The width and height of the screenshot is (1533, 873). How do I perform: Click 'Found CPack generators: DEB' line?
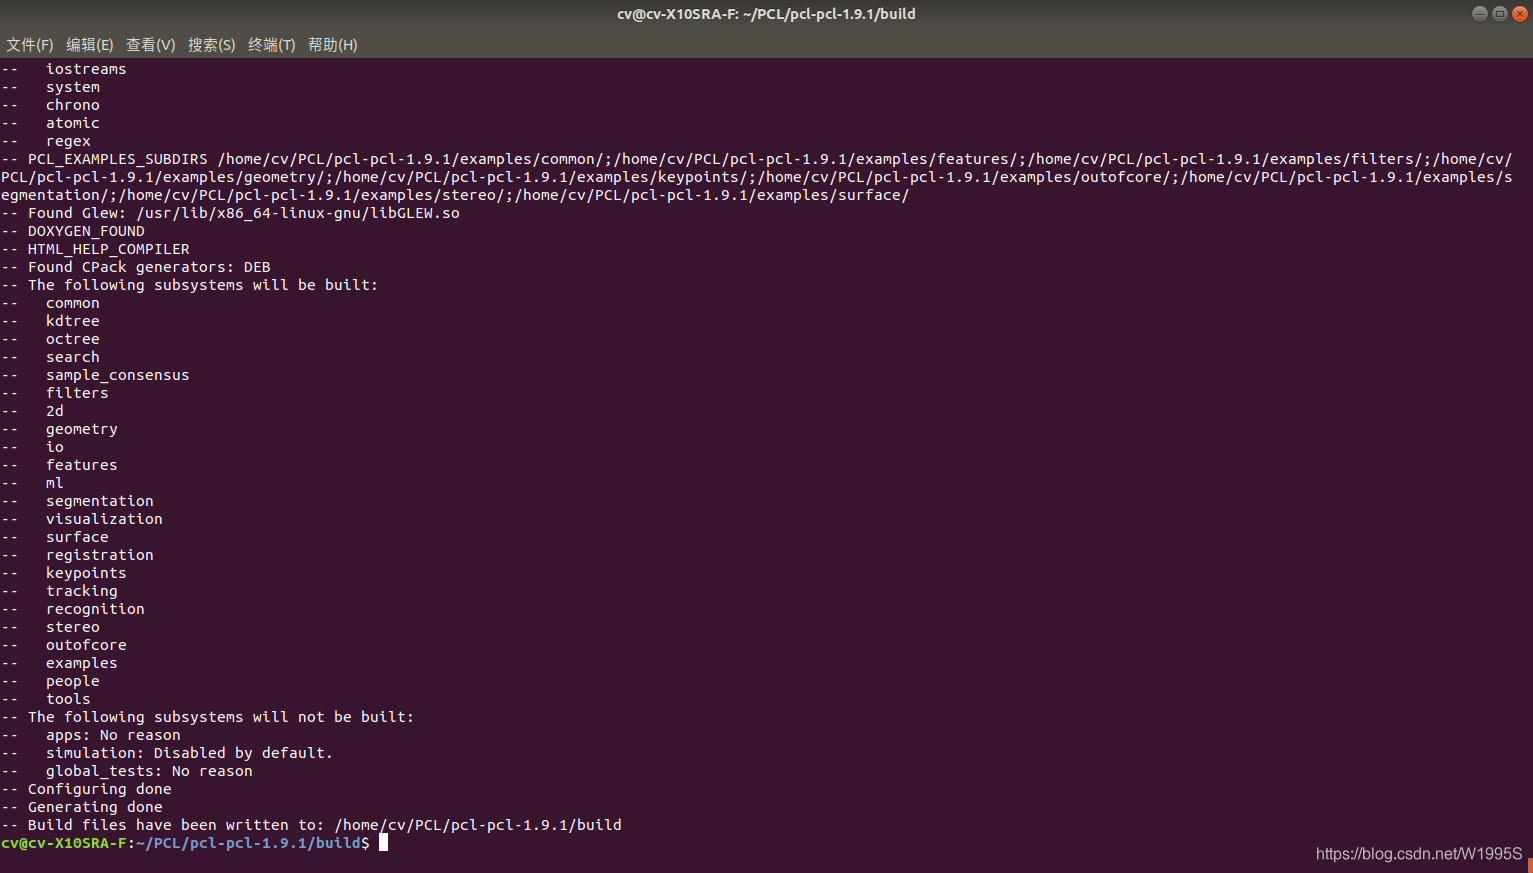pyautogui.click(x=136, y=267)
